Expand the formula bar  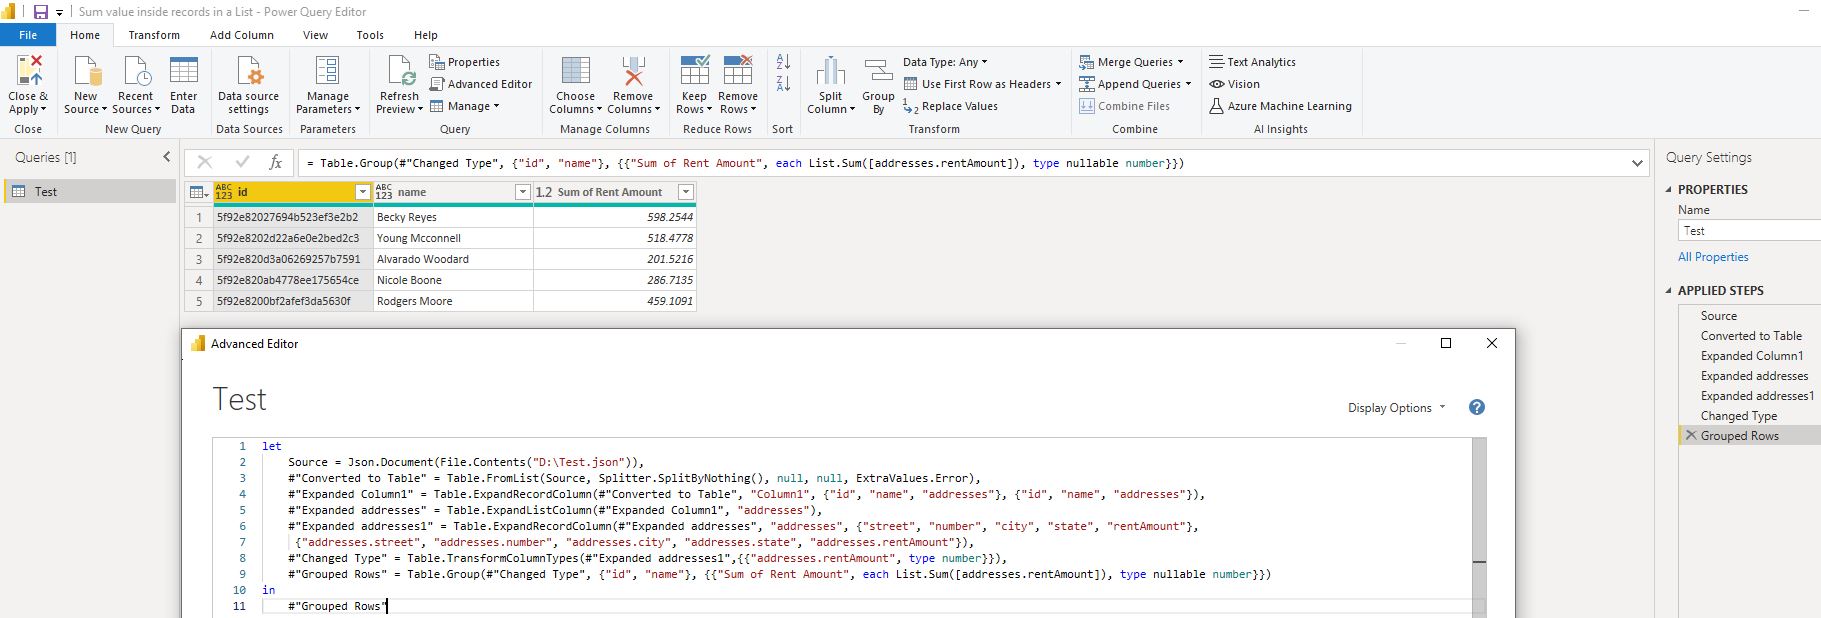1637,163
